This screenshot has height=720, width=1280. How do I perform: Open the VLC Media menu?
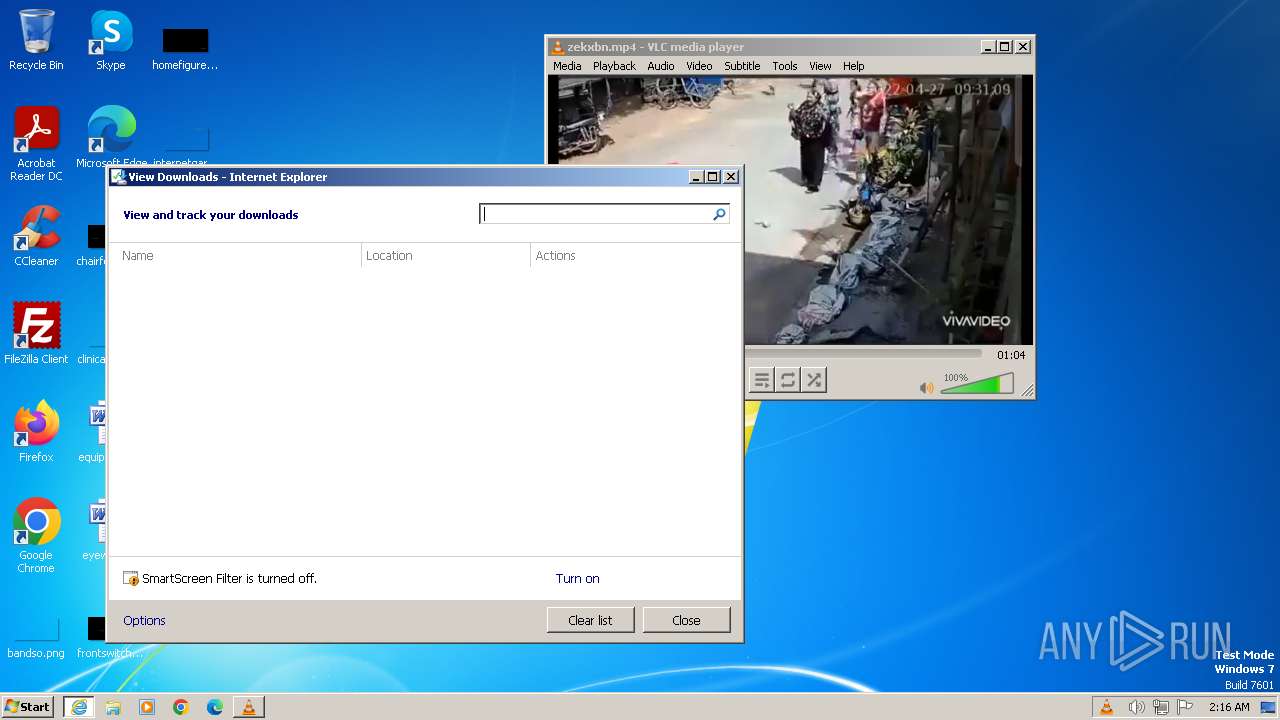(567, 66)
